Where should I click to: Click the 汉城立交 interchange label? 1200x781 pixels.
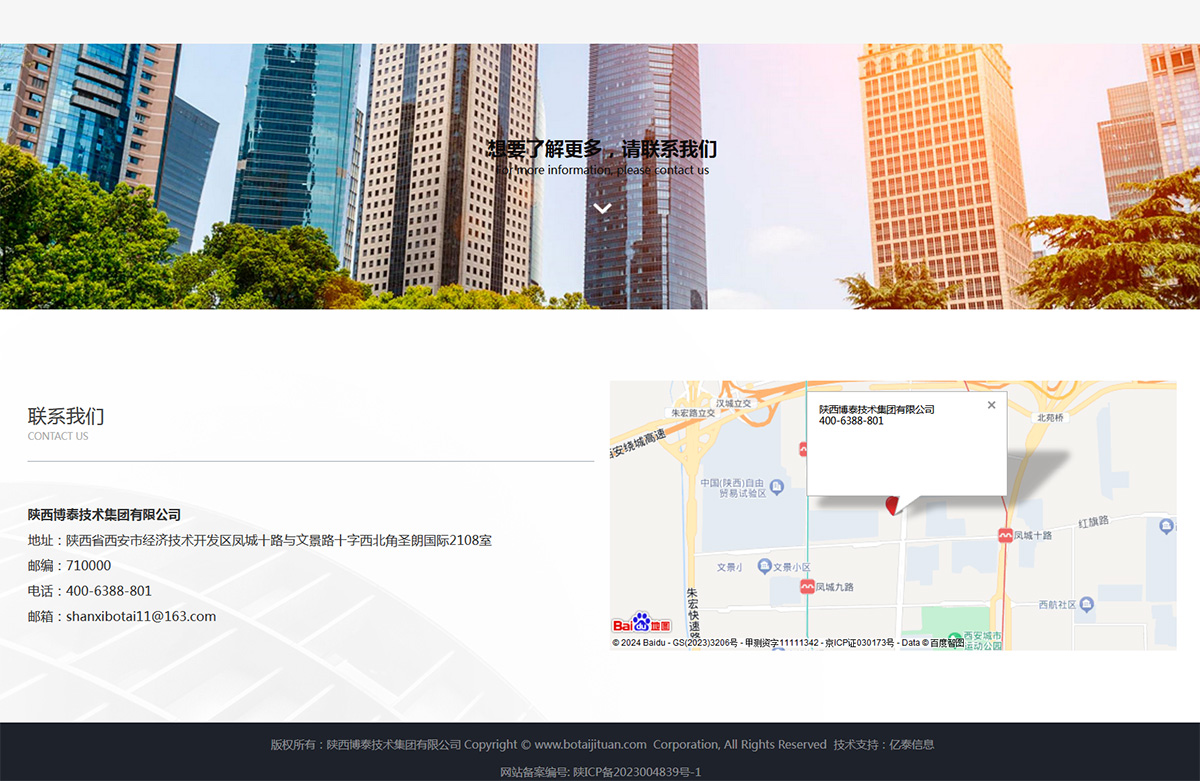(x=733, y=403)
